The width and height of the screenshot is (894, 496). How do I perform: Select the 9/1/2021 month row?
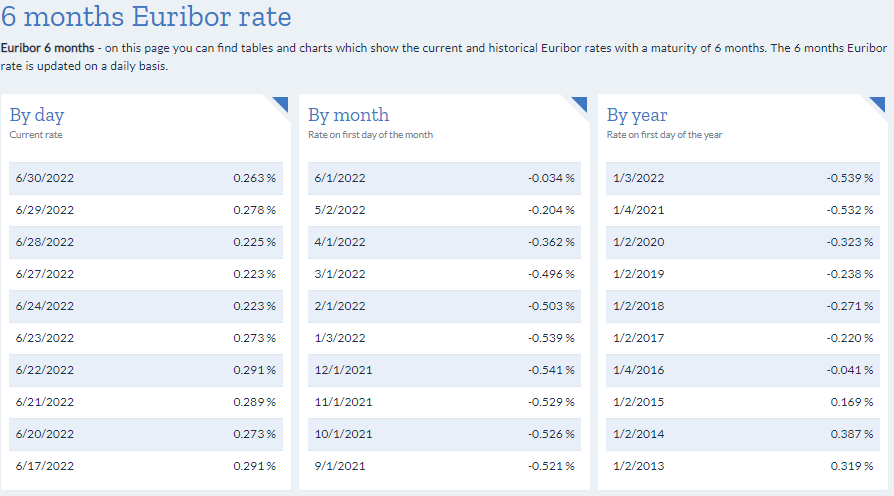445,466
